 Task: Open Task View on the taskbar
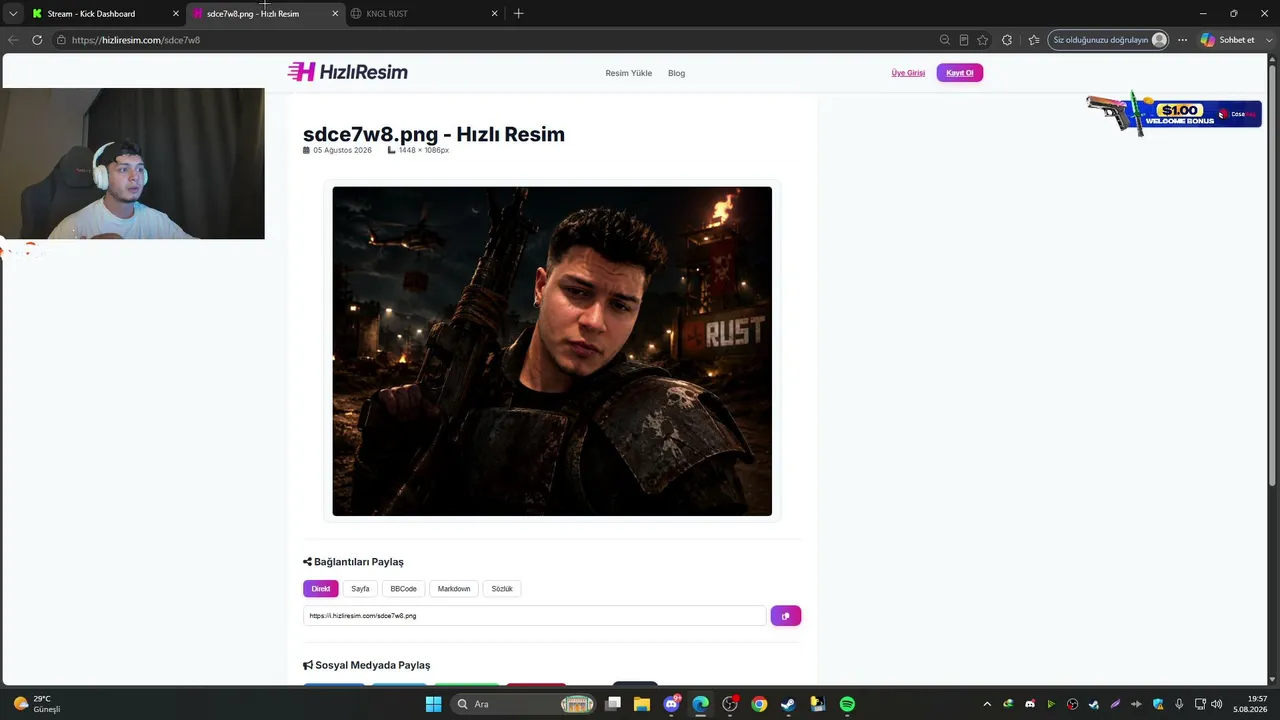pyautogui.click(x=614, y=704)
